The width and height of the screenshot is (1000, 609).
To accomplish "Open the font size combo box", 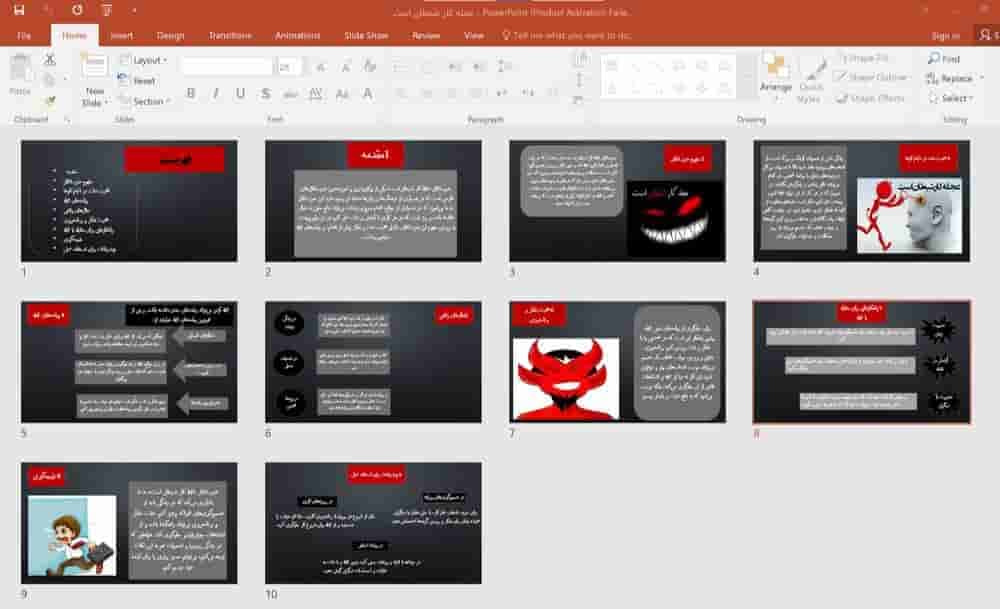I will pyautogui.click(x=289, y=66).
